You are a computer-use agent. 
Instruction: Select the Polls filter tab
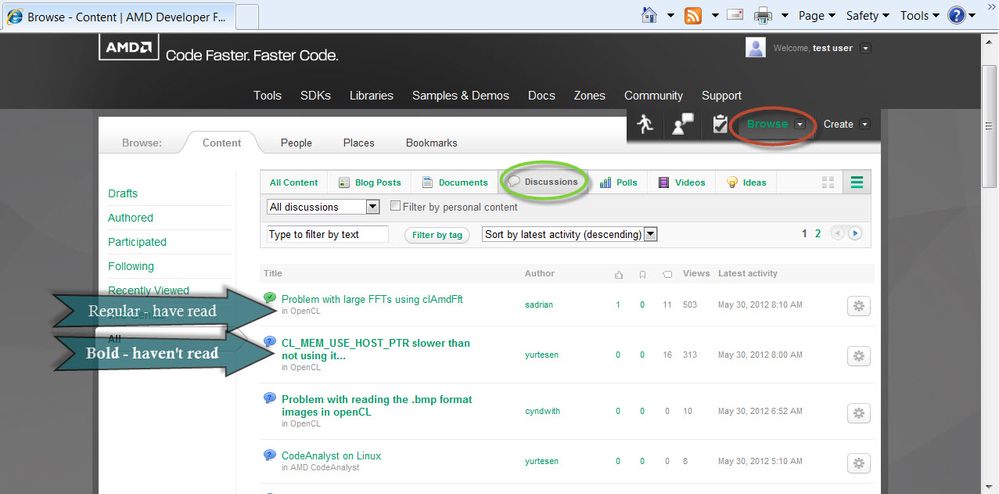(x=619, y=182)
